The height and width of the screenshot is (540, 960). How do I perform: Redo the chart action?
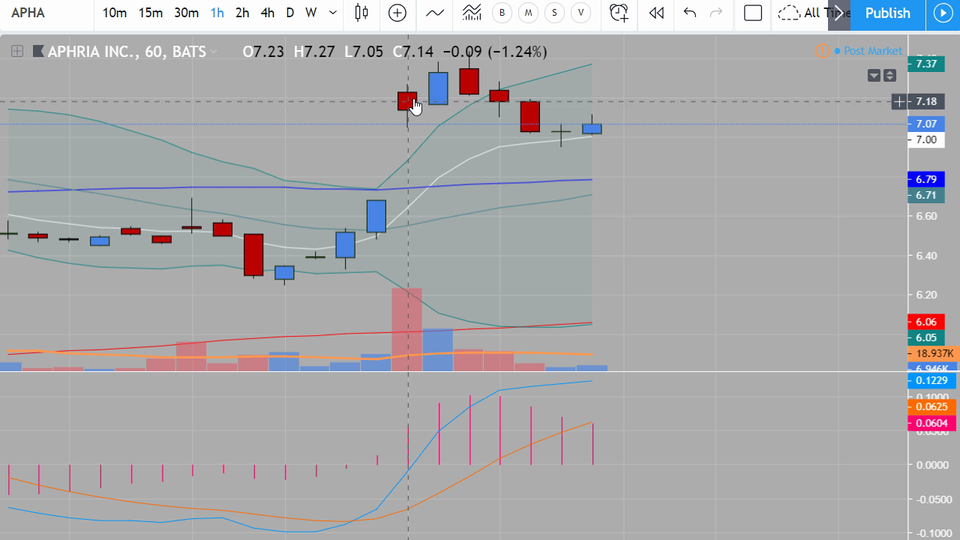pyautogui.click(x=716, y=13)
